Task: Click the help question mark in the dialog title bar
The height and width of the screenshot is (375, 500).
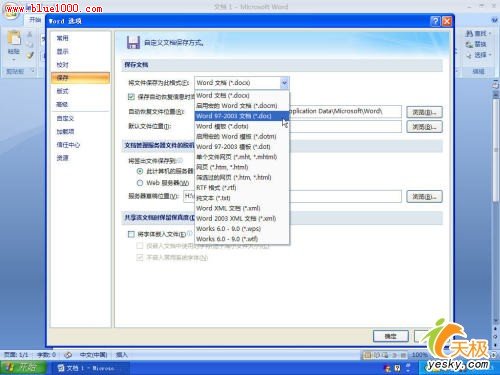Action: (435, 21)
